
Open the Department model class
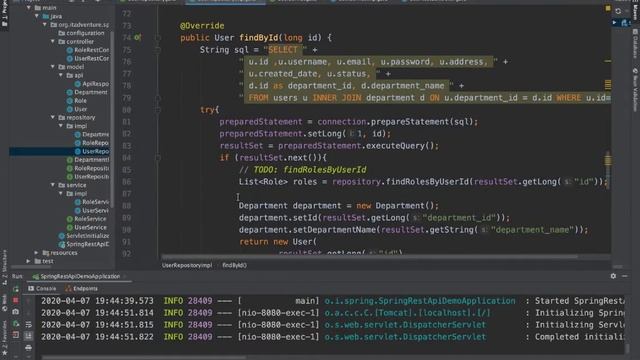pyautogui.click(x=87, y=92)
